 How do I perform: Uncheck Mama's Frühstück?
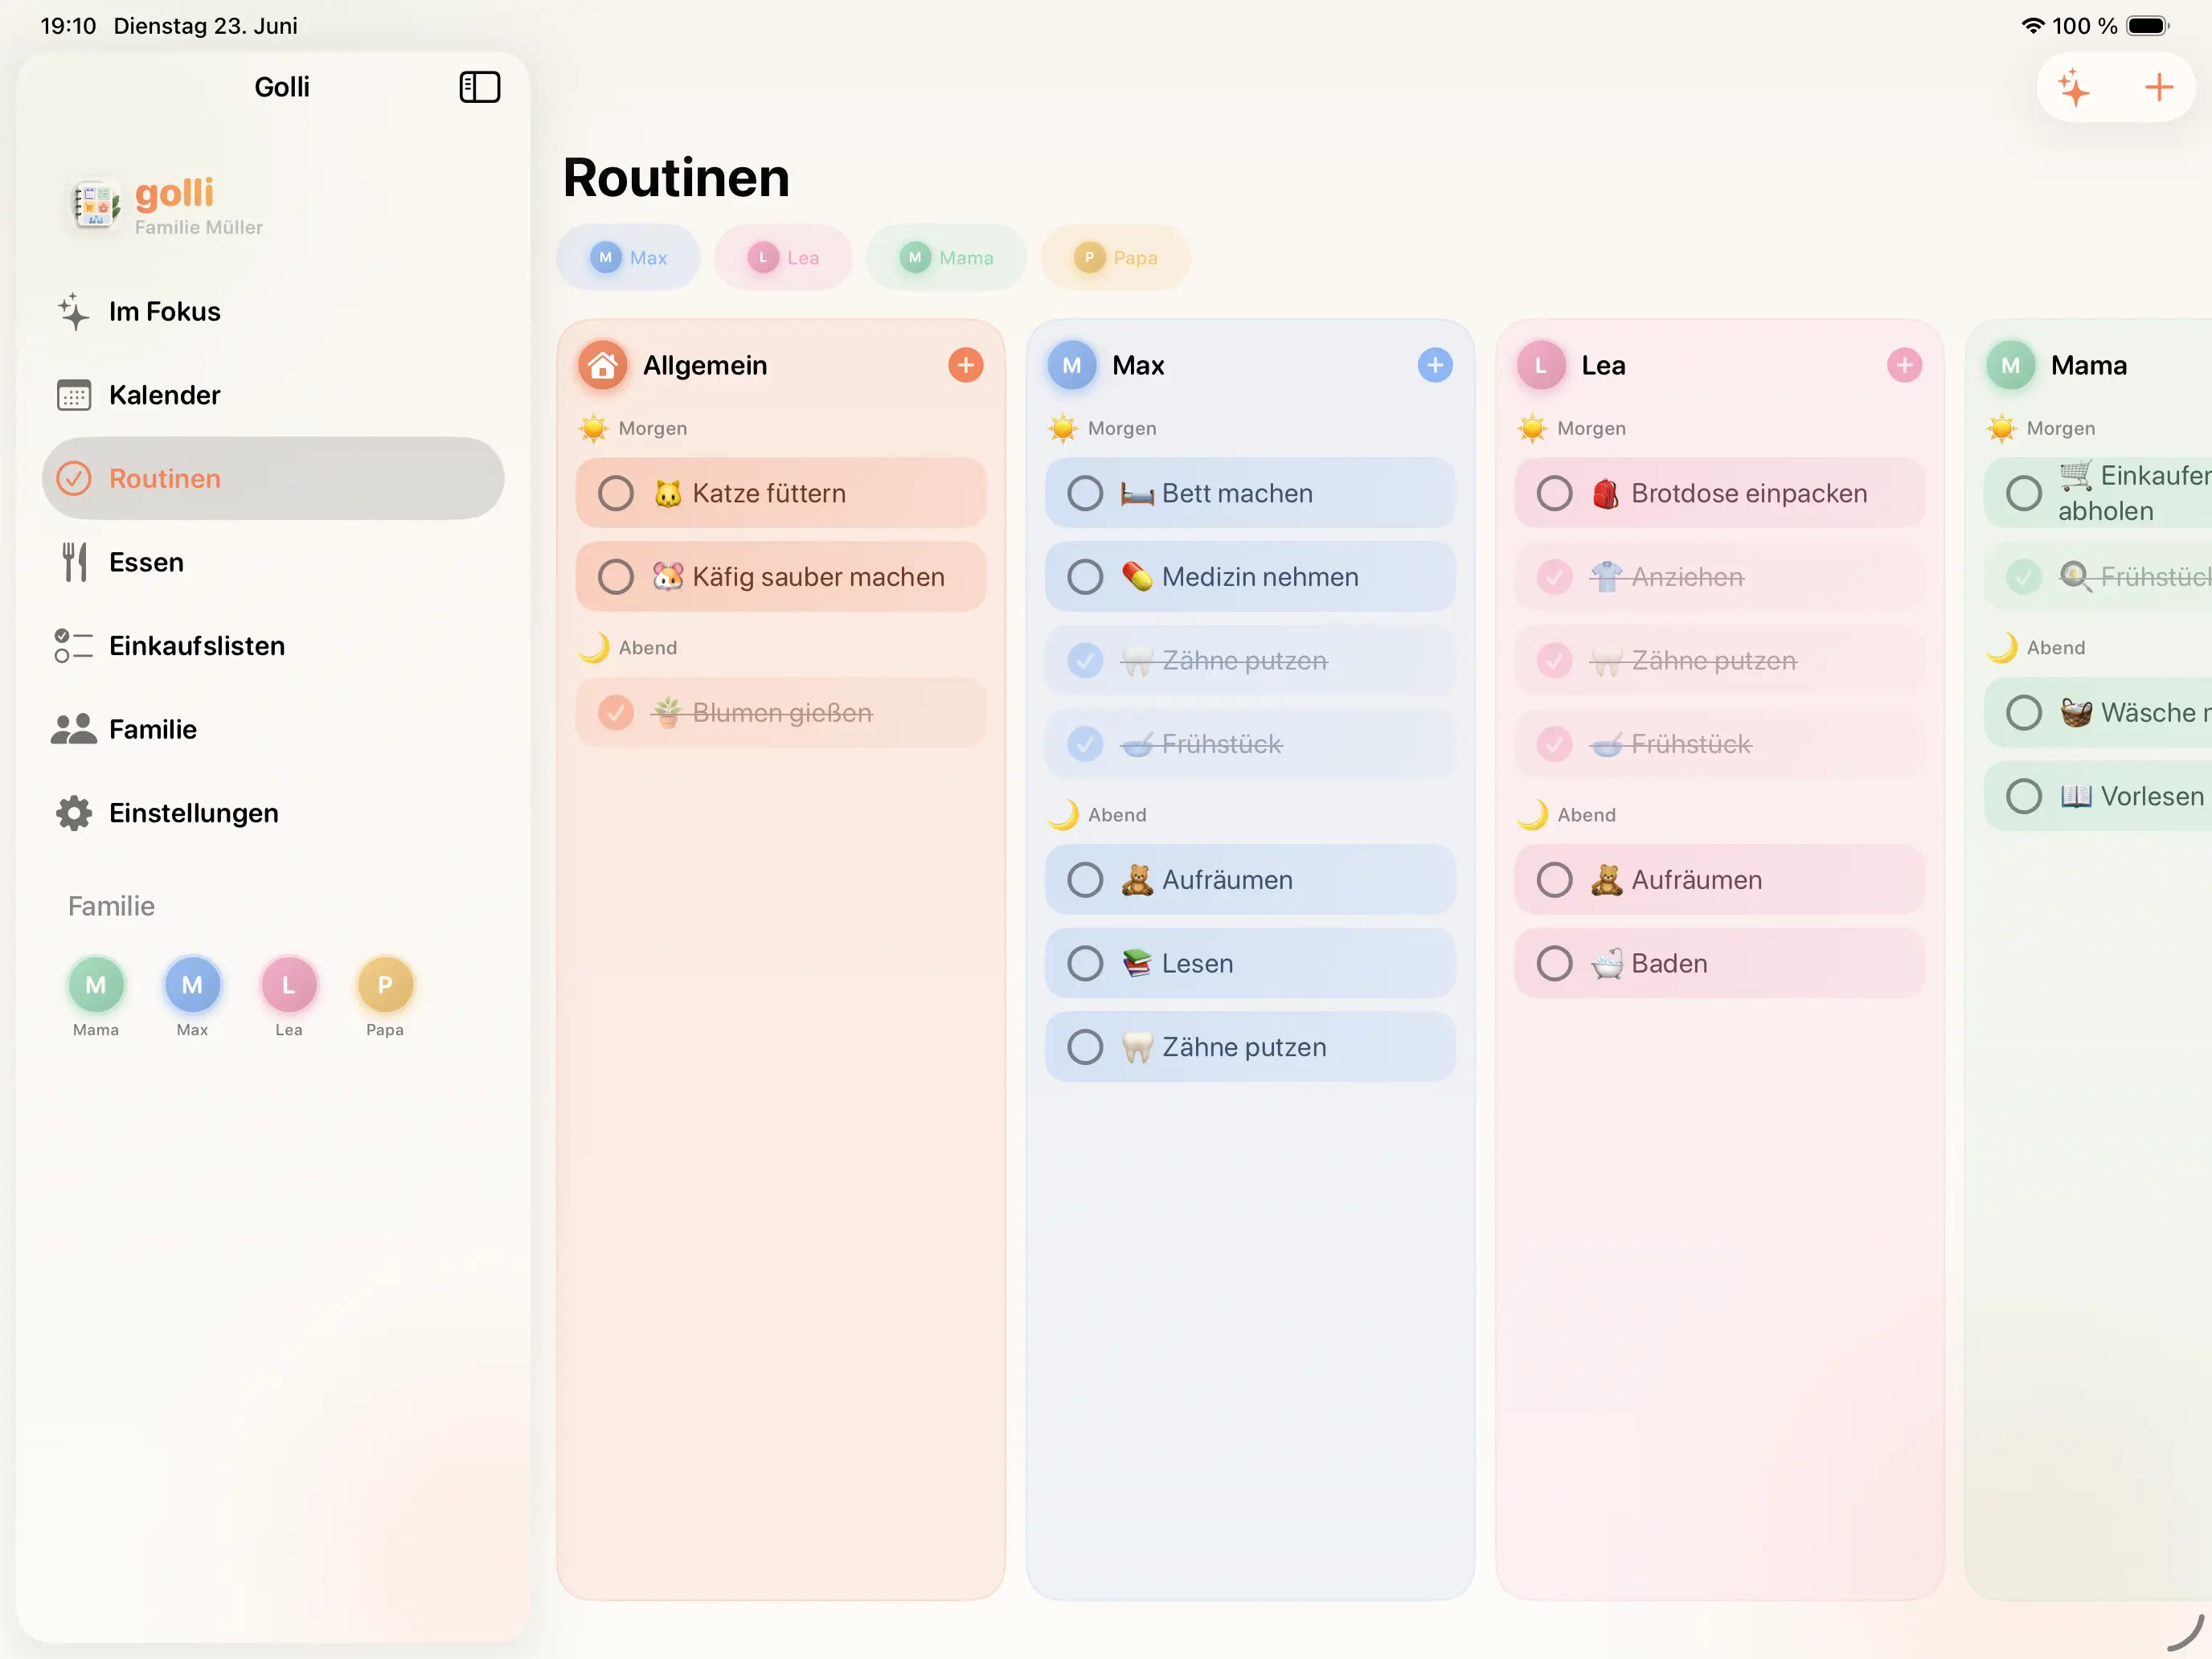click(x=2024, y=577)
